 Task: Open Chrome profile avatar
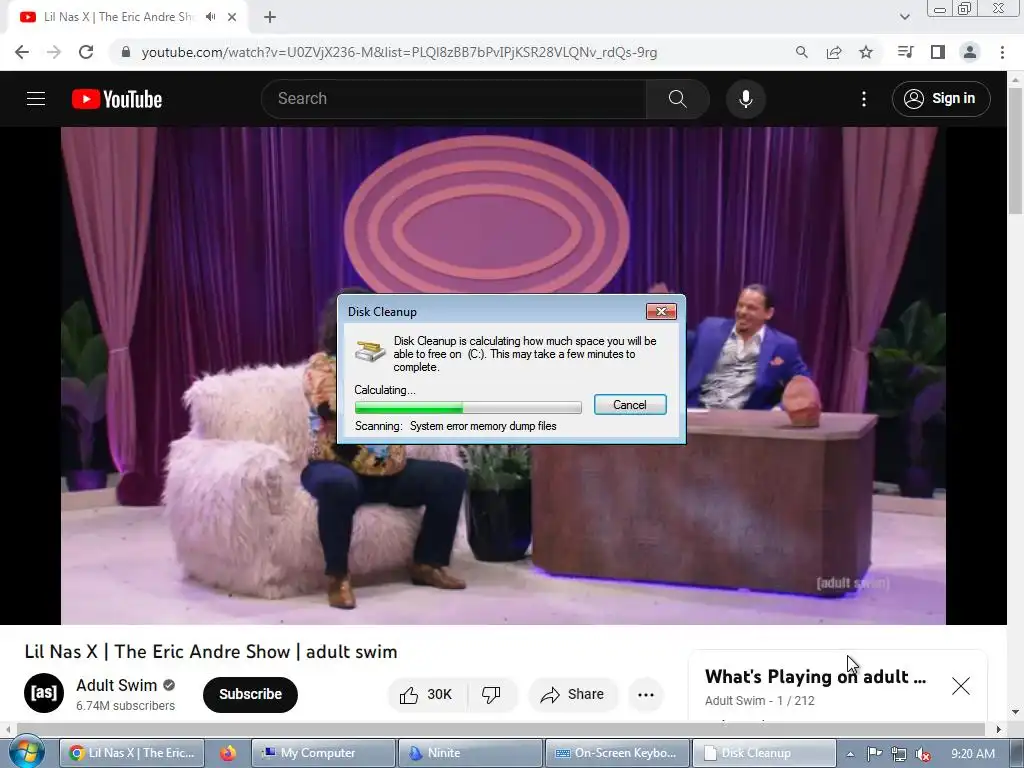(970, 52)
